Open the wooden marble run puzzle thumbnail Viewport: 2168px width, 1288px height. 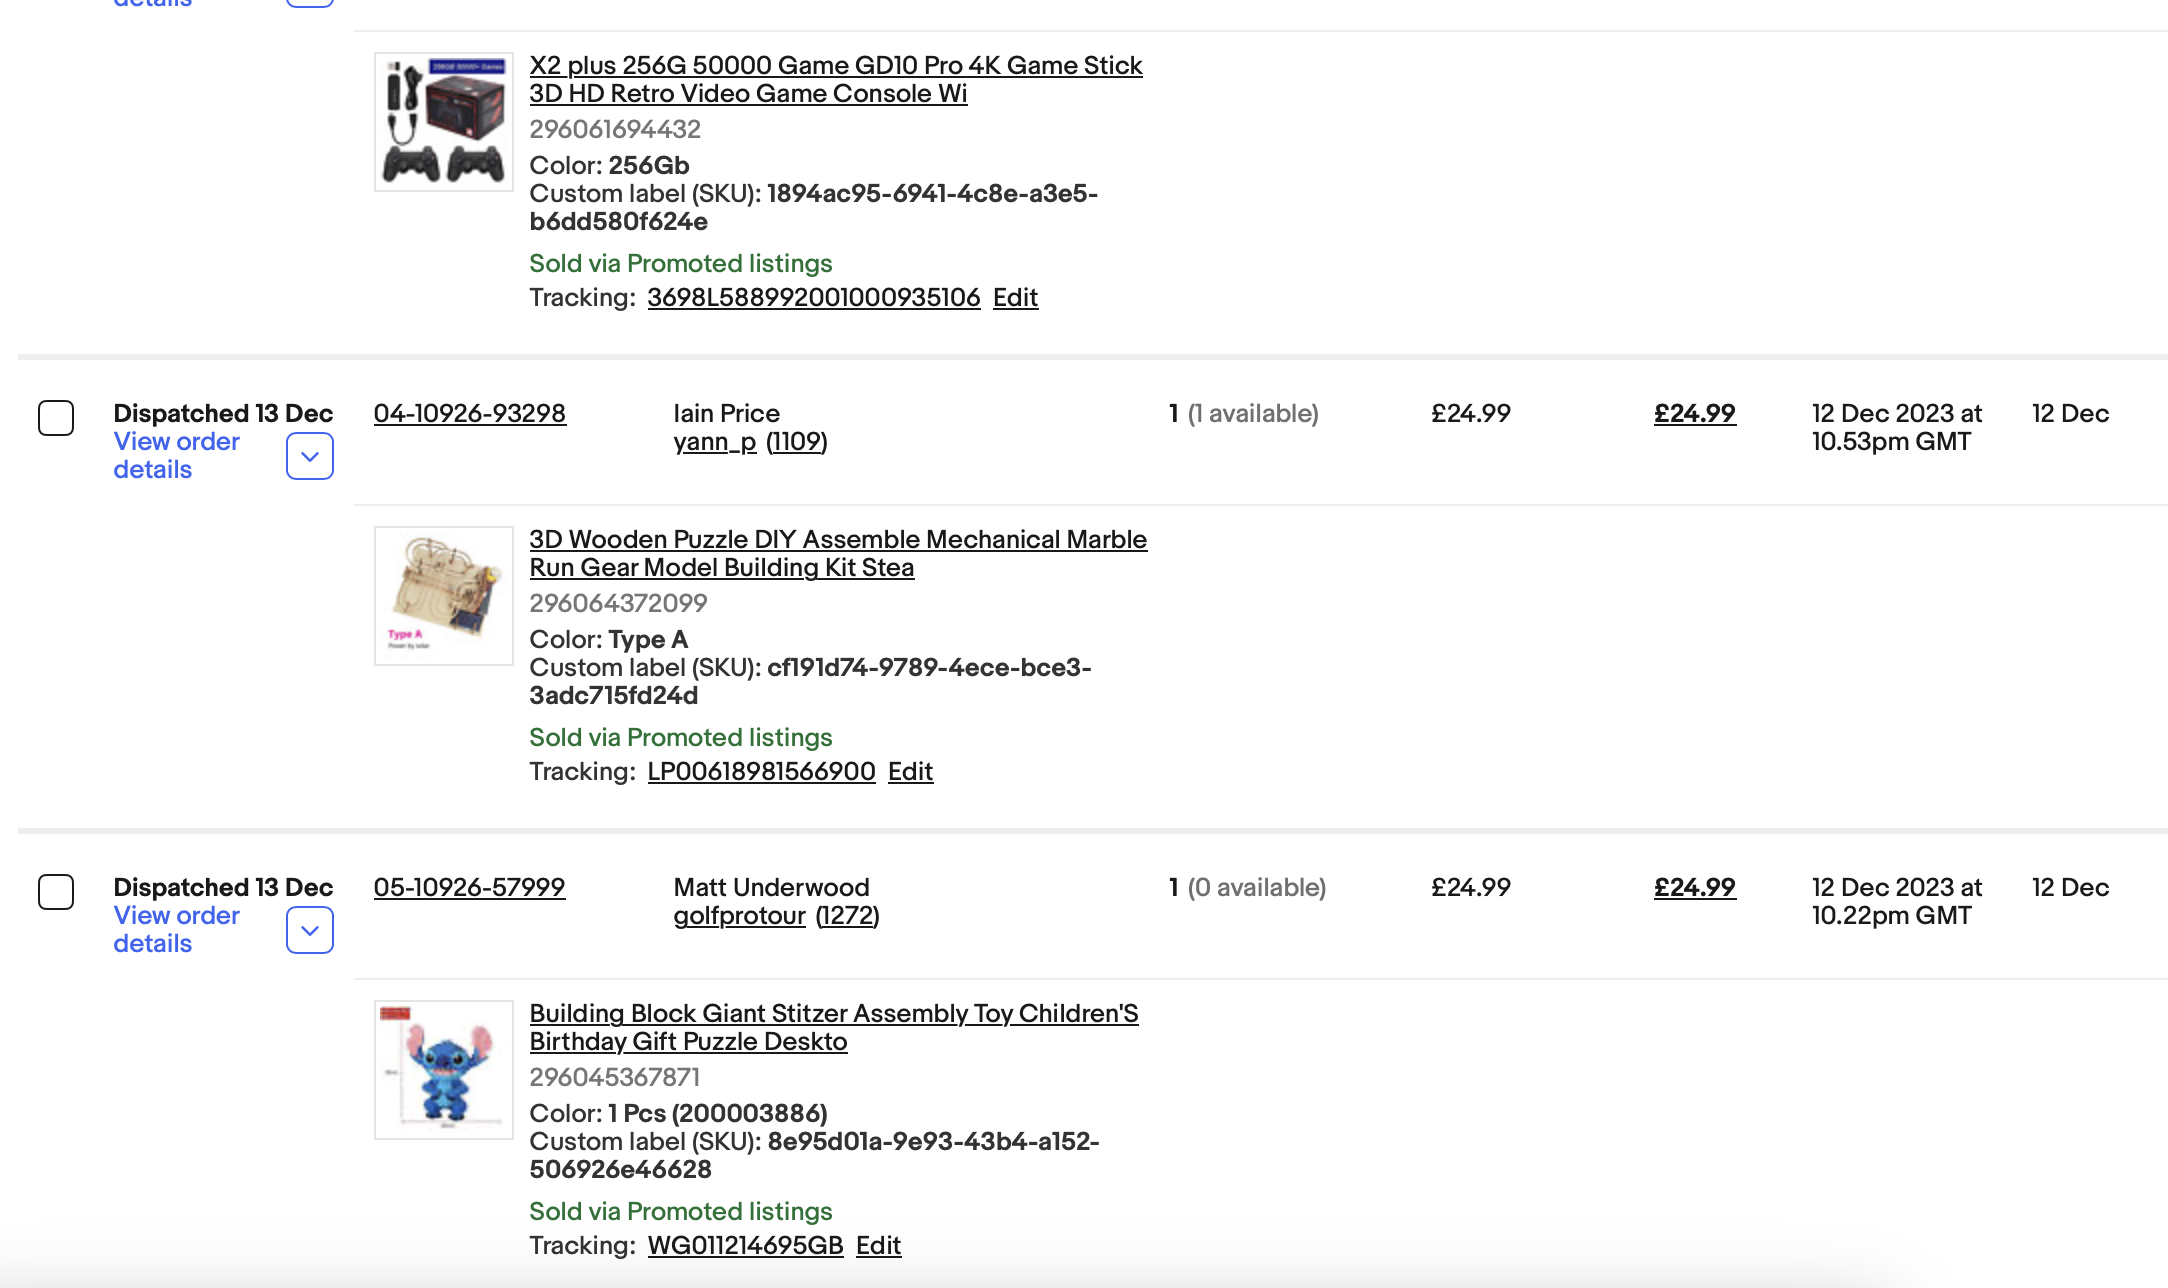point(443,596)
